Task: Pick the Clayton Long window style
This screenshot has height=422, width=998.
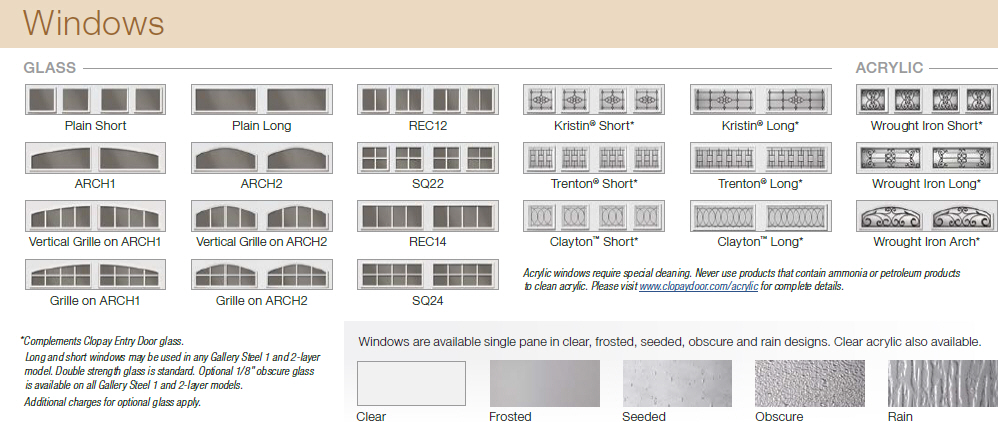Action: (762, 217)
